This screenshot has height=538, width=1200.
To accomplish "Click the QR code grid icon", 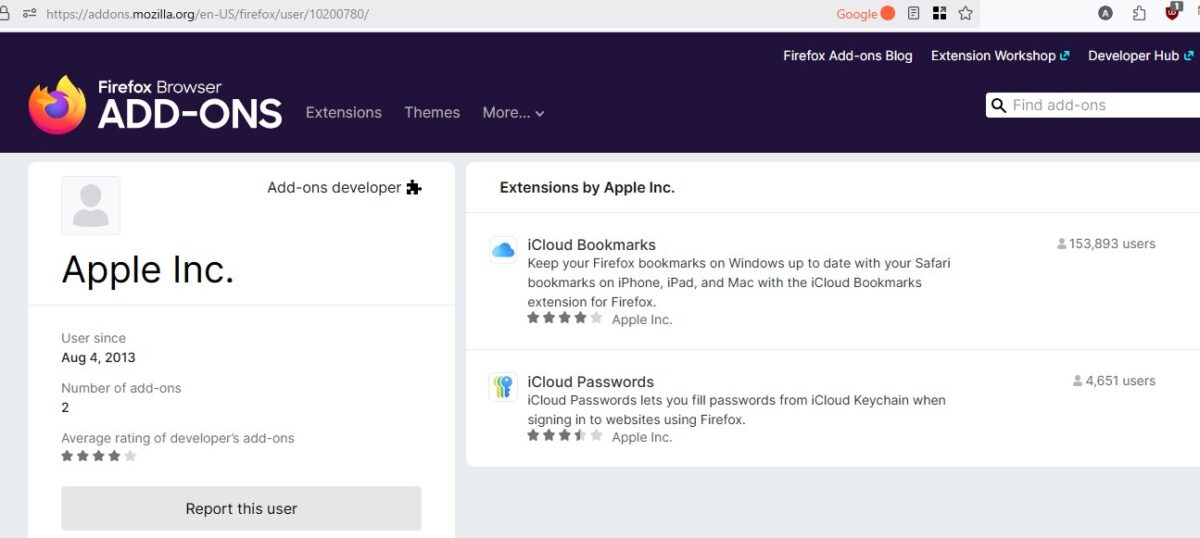I will tap(939, 14).
